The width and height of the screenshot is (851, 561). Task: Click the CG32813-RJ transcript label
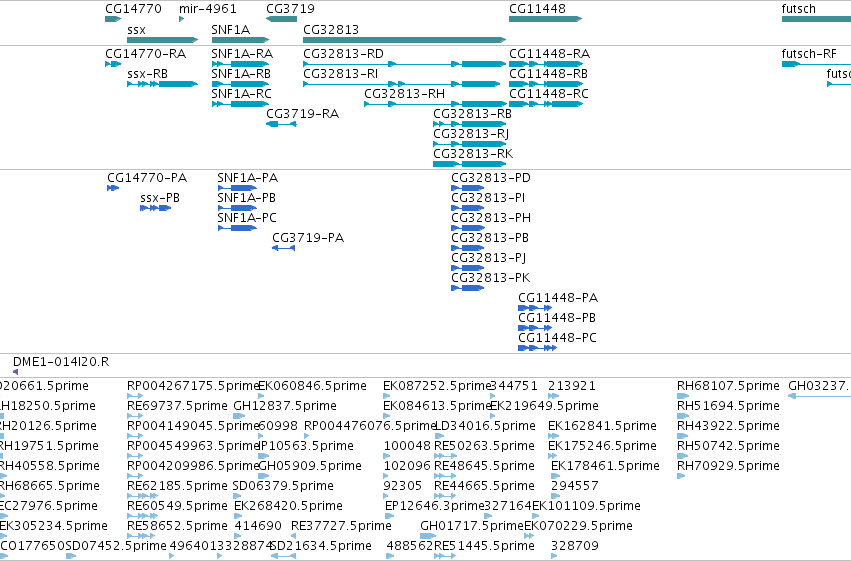[x=471, y=134]
